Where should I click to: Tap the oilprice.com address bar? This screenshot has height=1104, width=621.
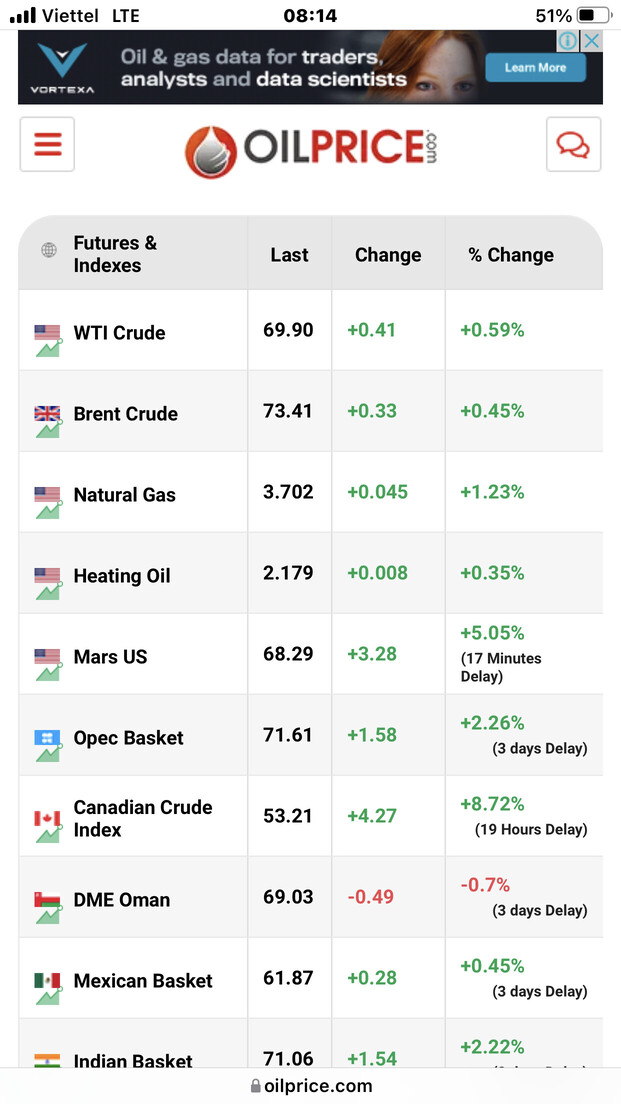coord(311,1086)
